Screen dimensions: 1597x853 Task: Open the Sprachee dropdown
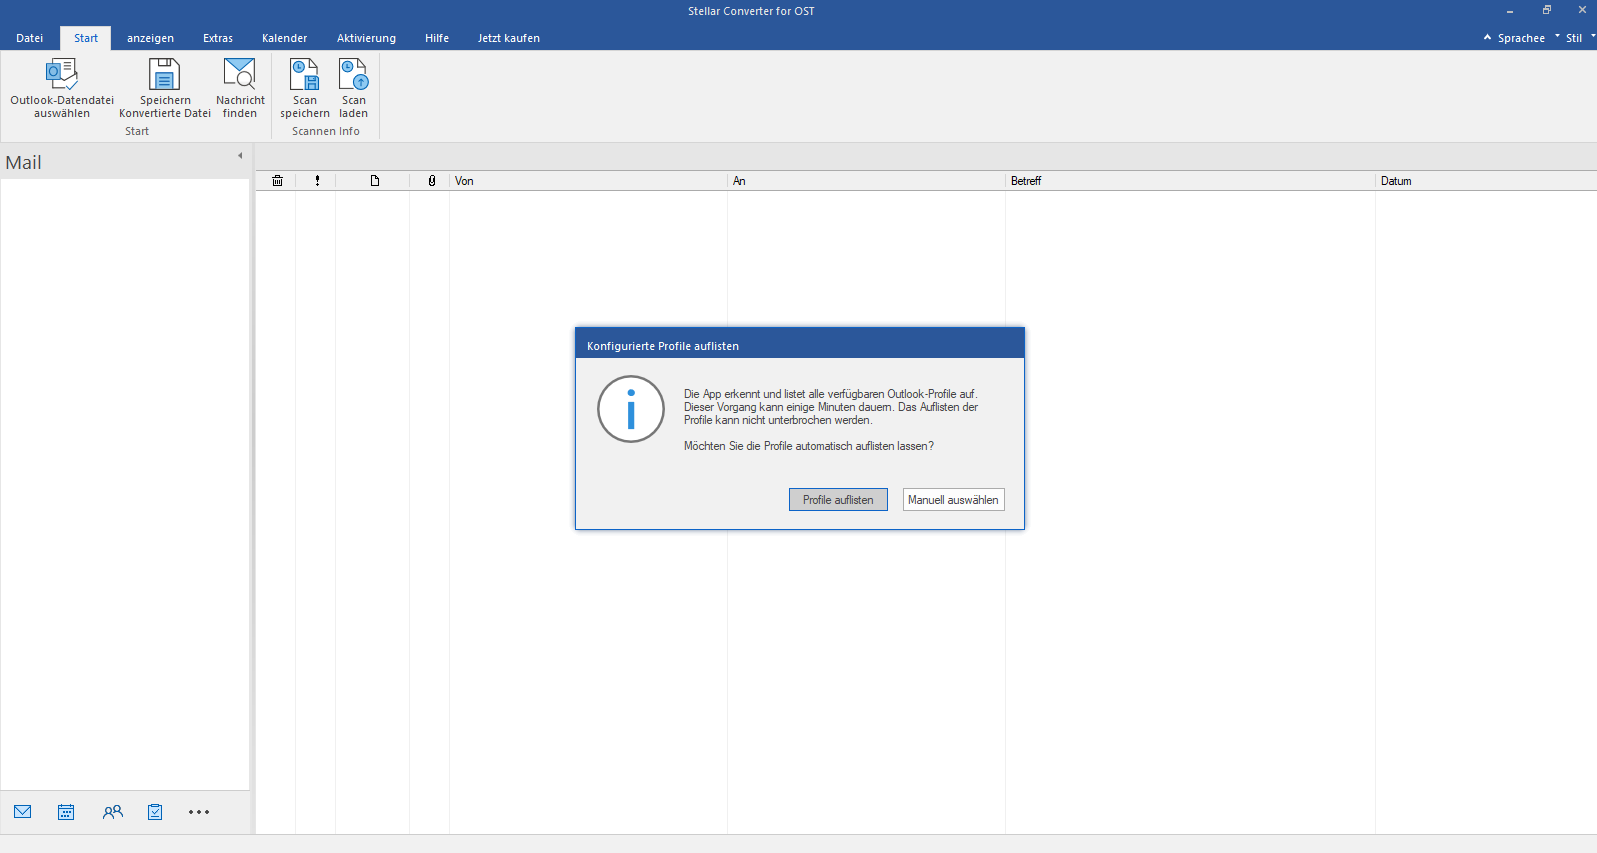(x=1527, y=38)
